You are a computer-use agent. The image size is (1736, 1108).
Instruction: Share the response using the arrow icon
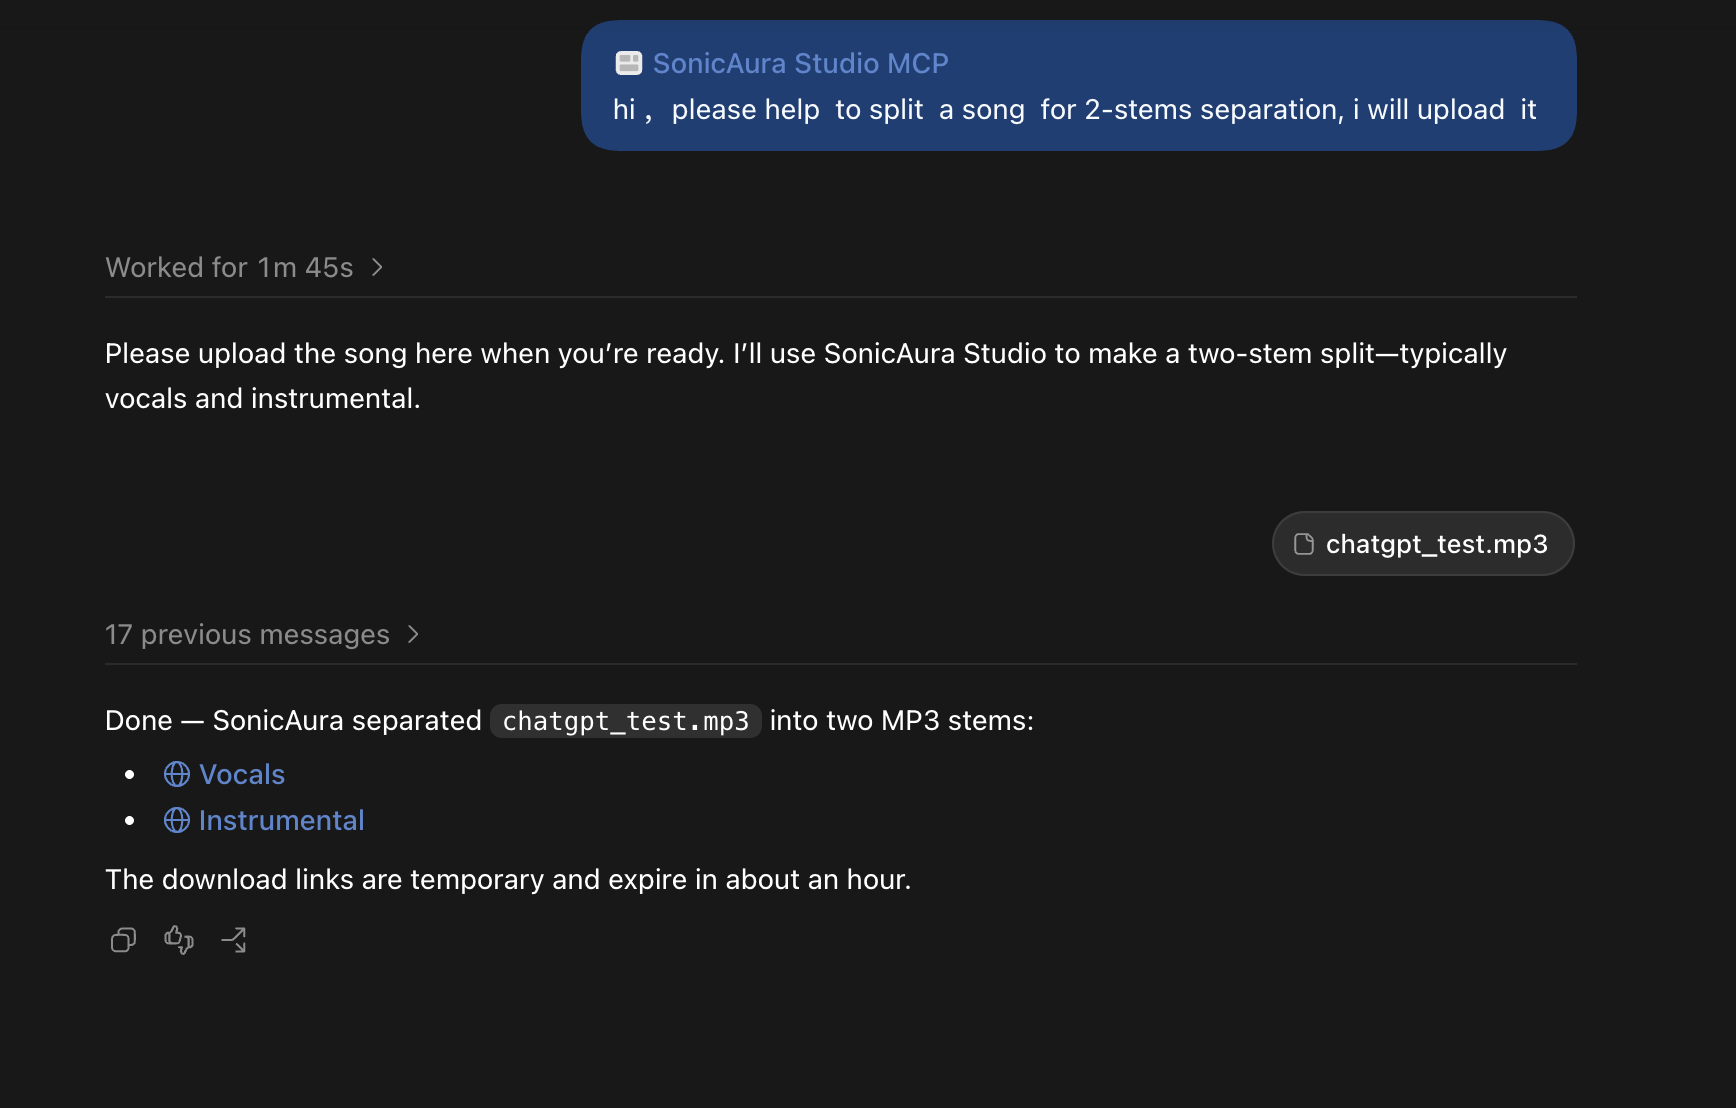pyautogui.click(x=234, y=940)
